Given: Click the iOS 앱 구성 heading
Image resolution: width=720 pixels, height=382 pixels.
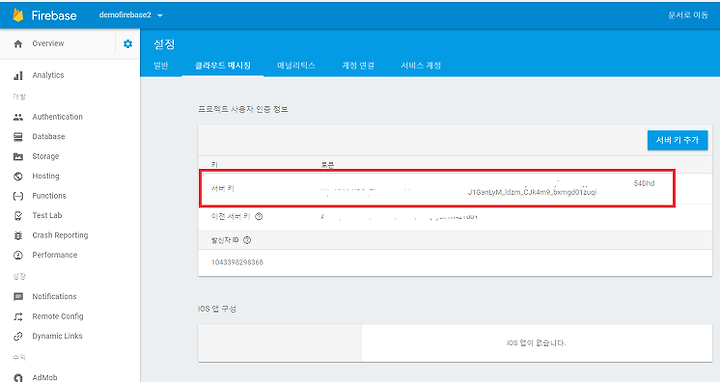Looking at the screenshot, I should 217,309.
